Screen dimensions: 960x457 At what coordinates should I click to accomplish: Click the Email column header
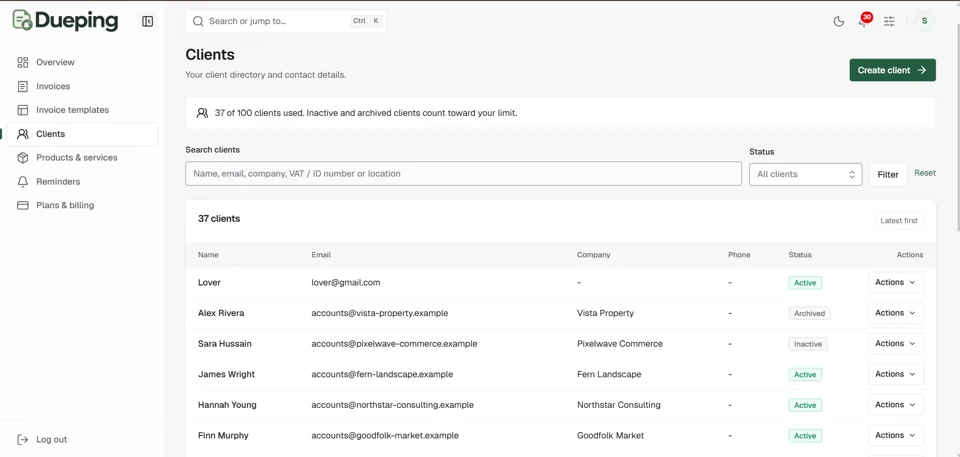(321, 255)
